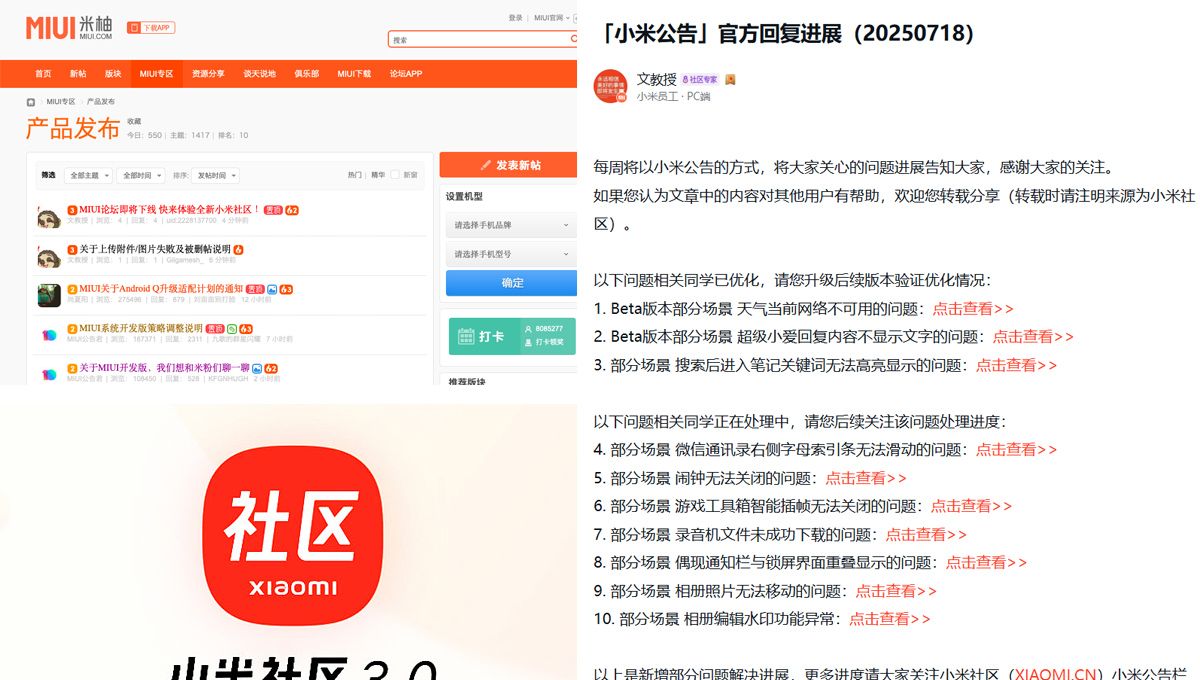Click the image attachment icon on Android Q thread

coord(272,289)
